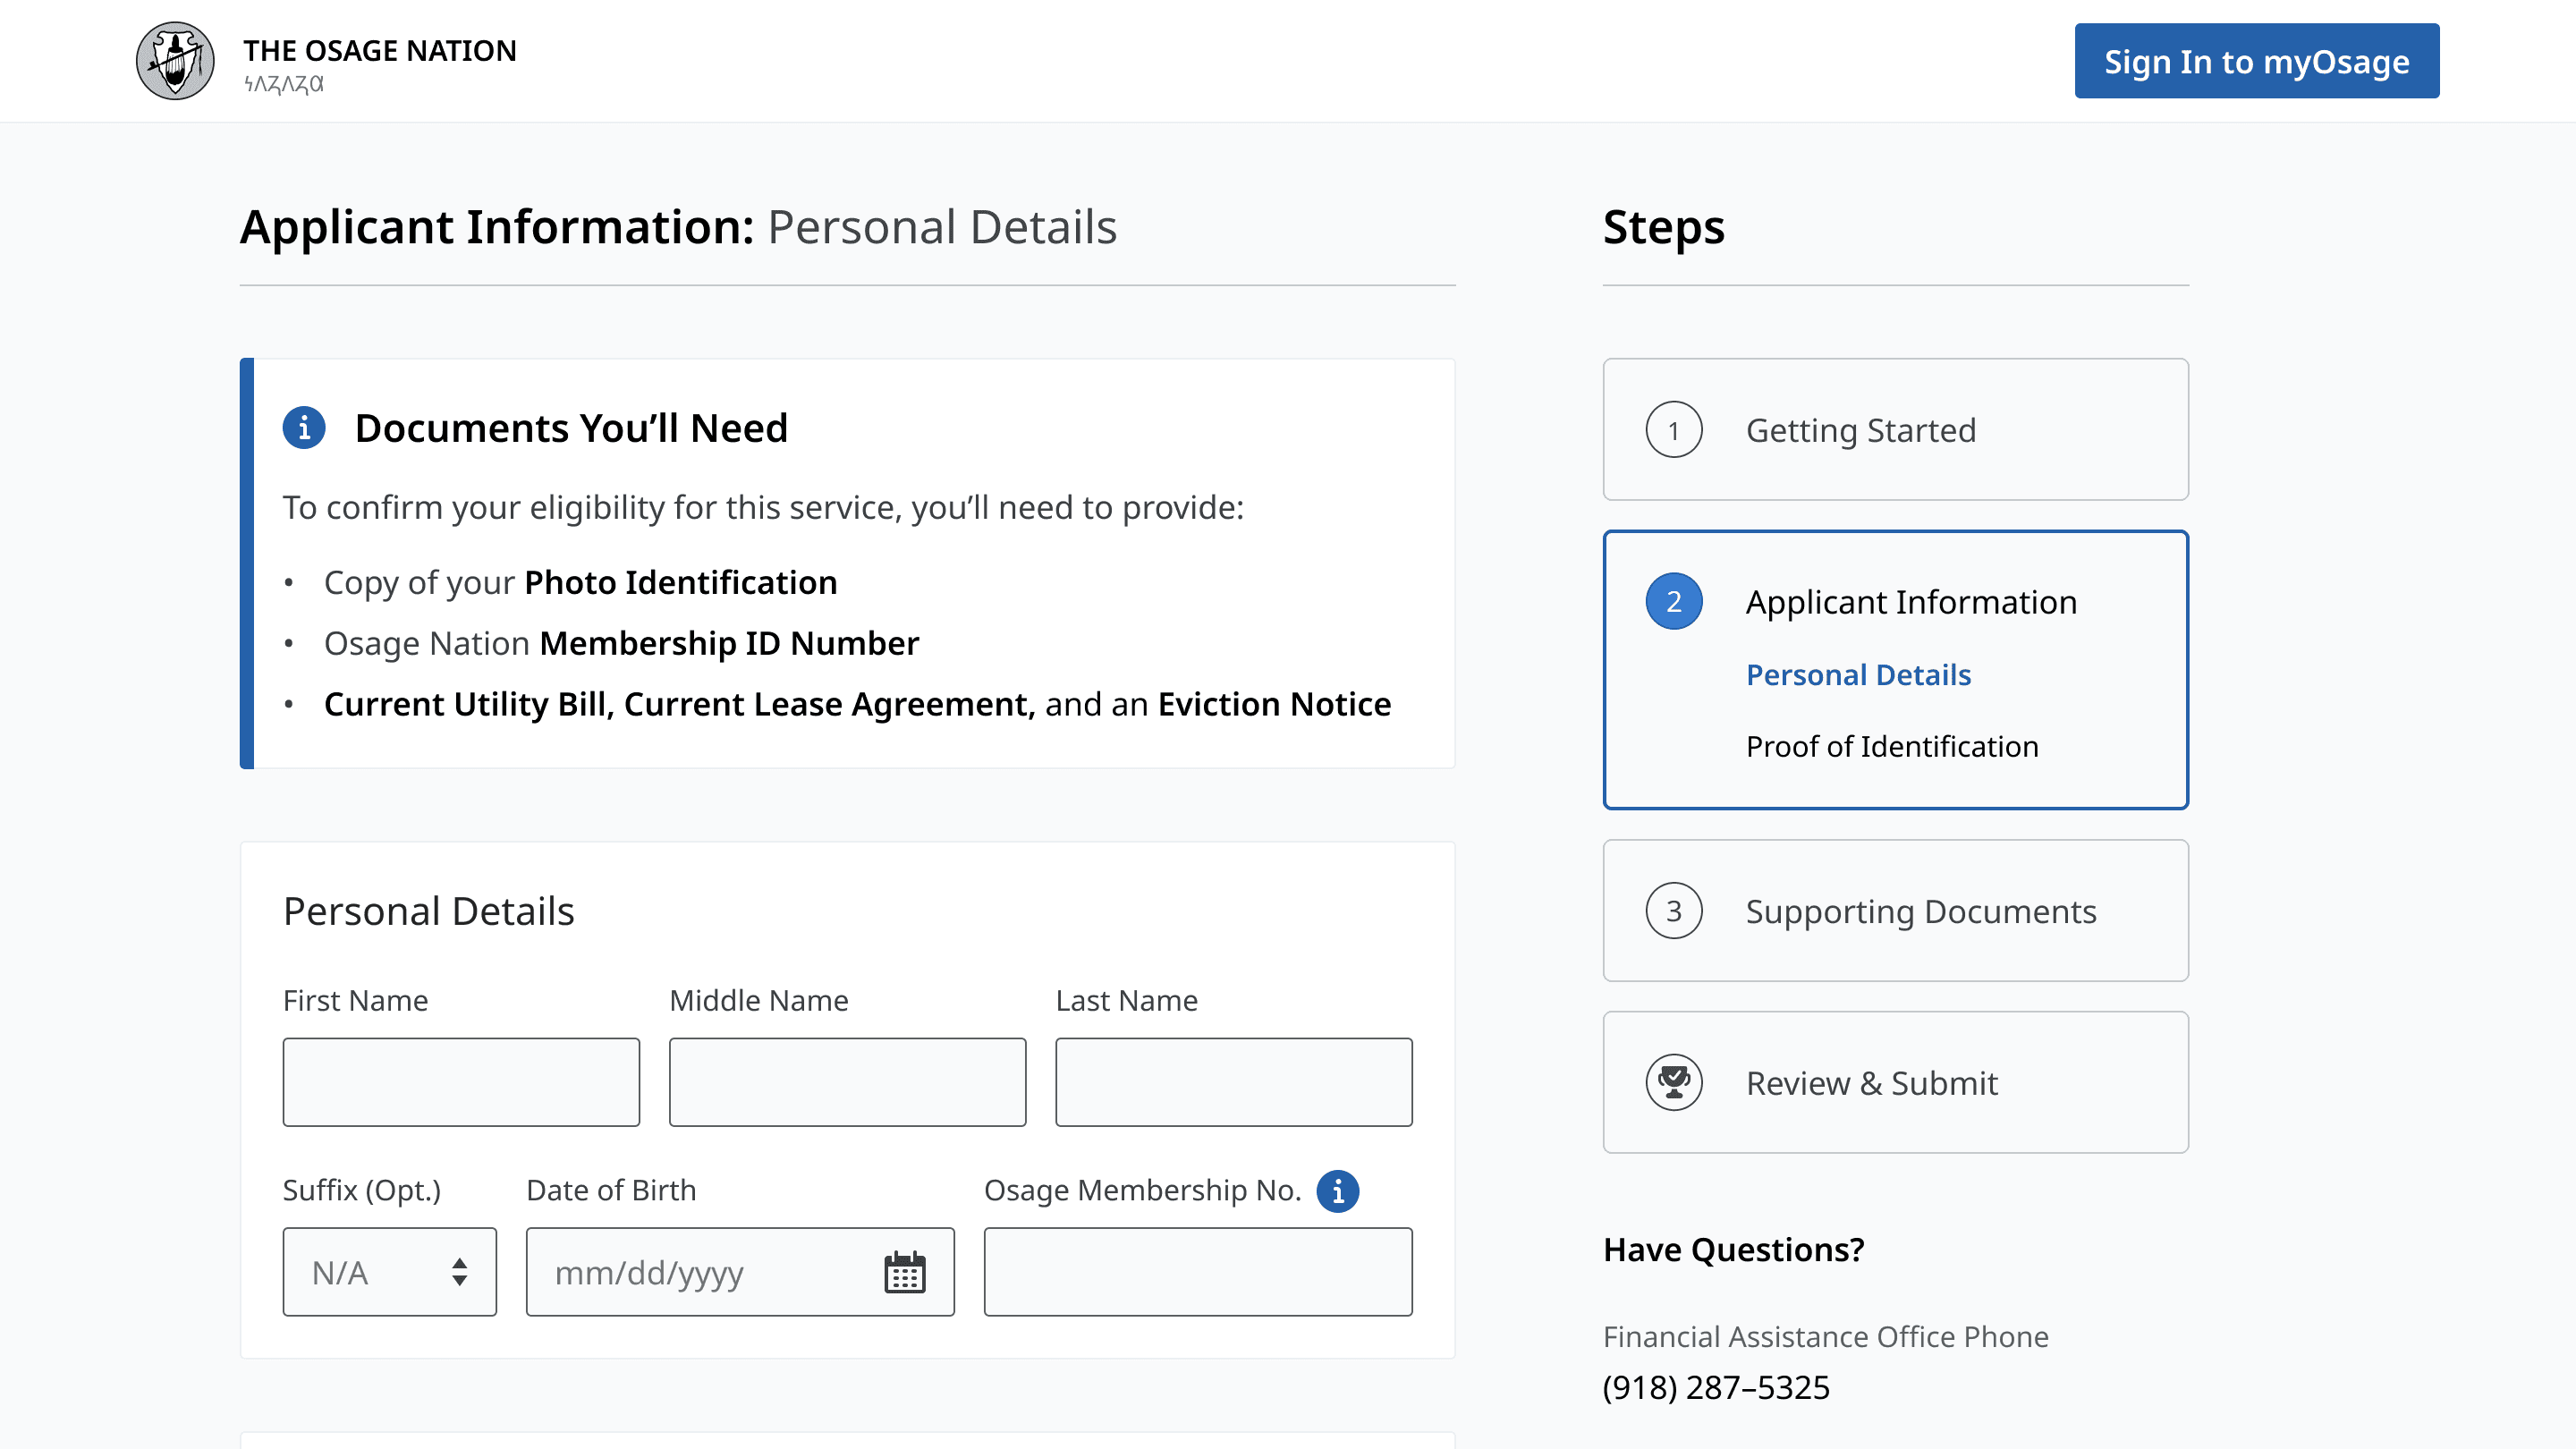2576x1449 pixels.
Task: Click the Osage Membership No. info icon
Action: (1337, 1191)
